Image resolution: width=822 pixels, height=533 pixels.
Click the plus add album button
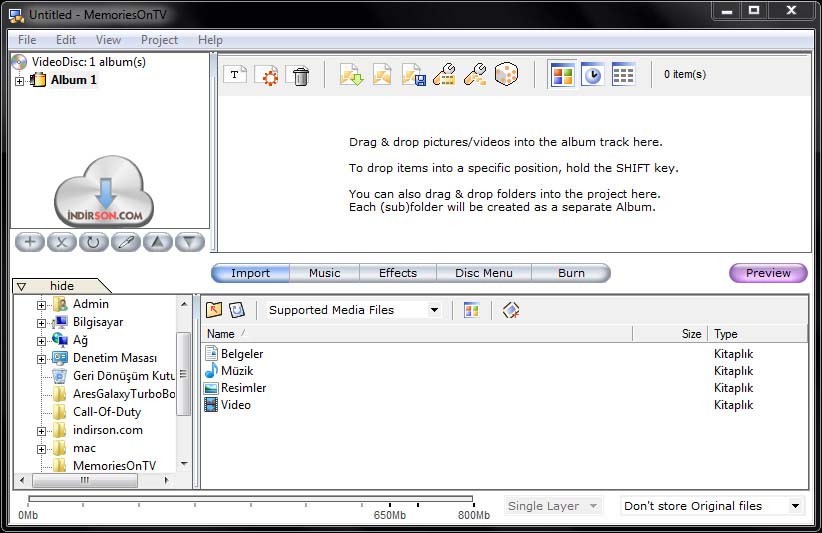[x=30, y=242]
